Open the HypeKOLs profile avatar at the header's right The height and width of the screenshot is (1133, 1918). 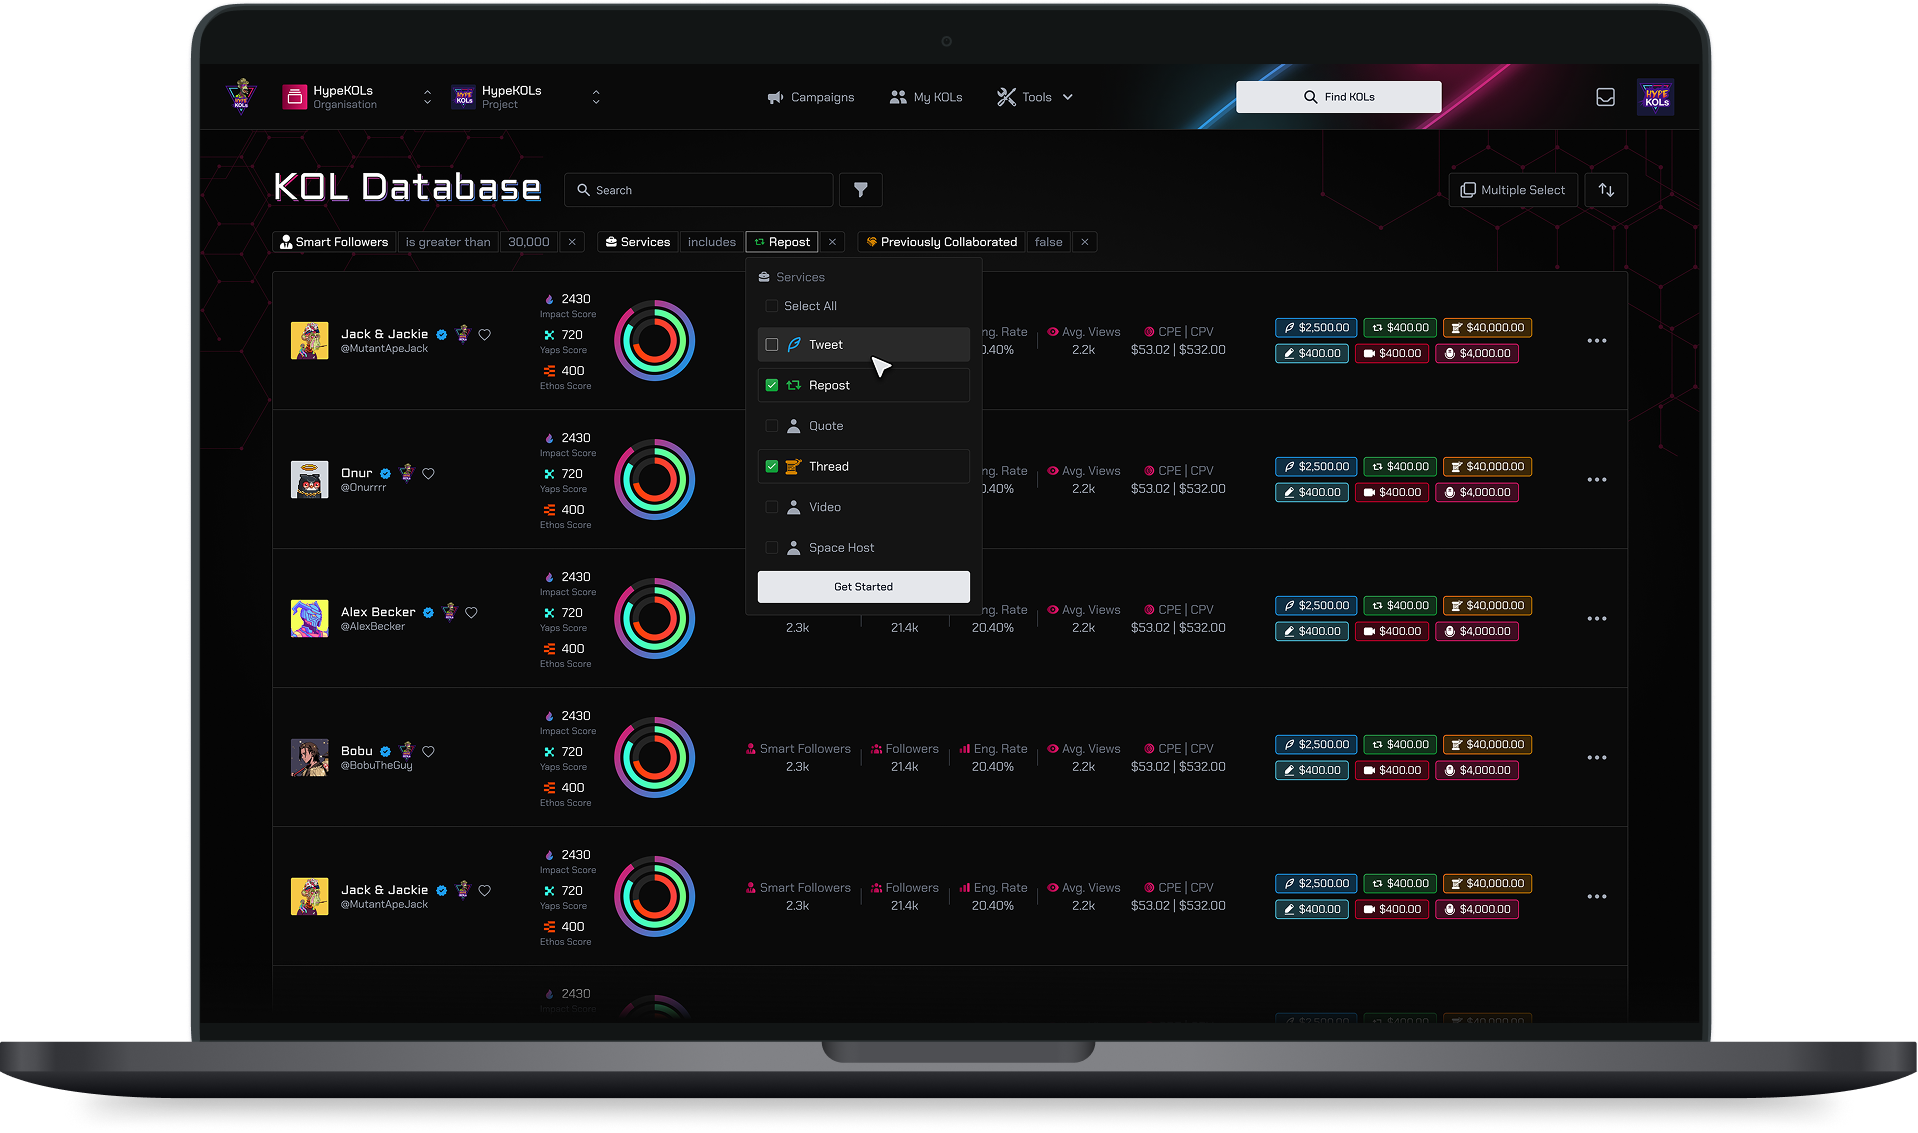(1656, 97)
